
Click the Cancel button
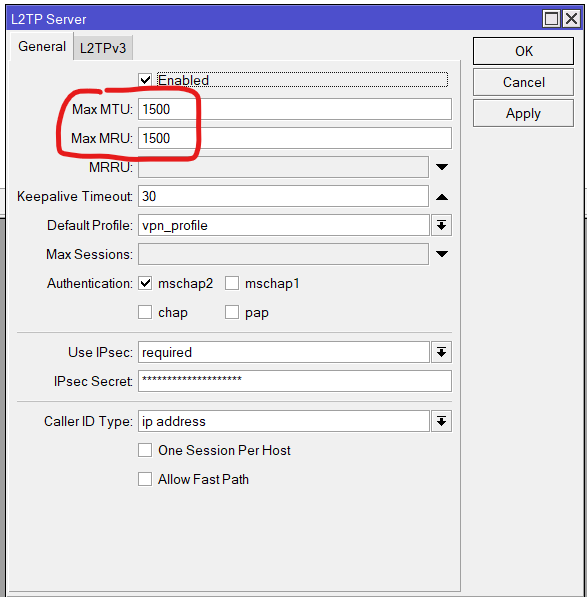coord(523,82)
